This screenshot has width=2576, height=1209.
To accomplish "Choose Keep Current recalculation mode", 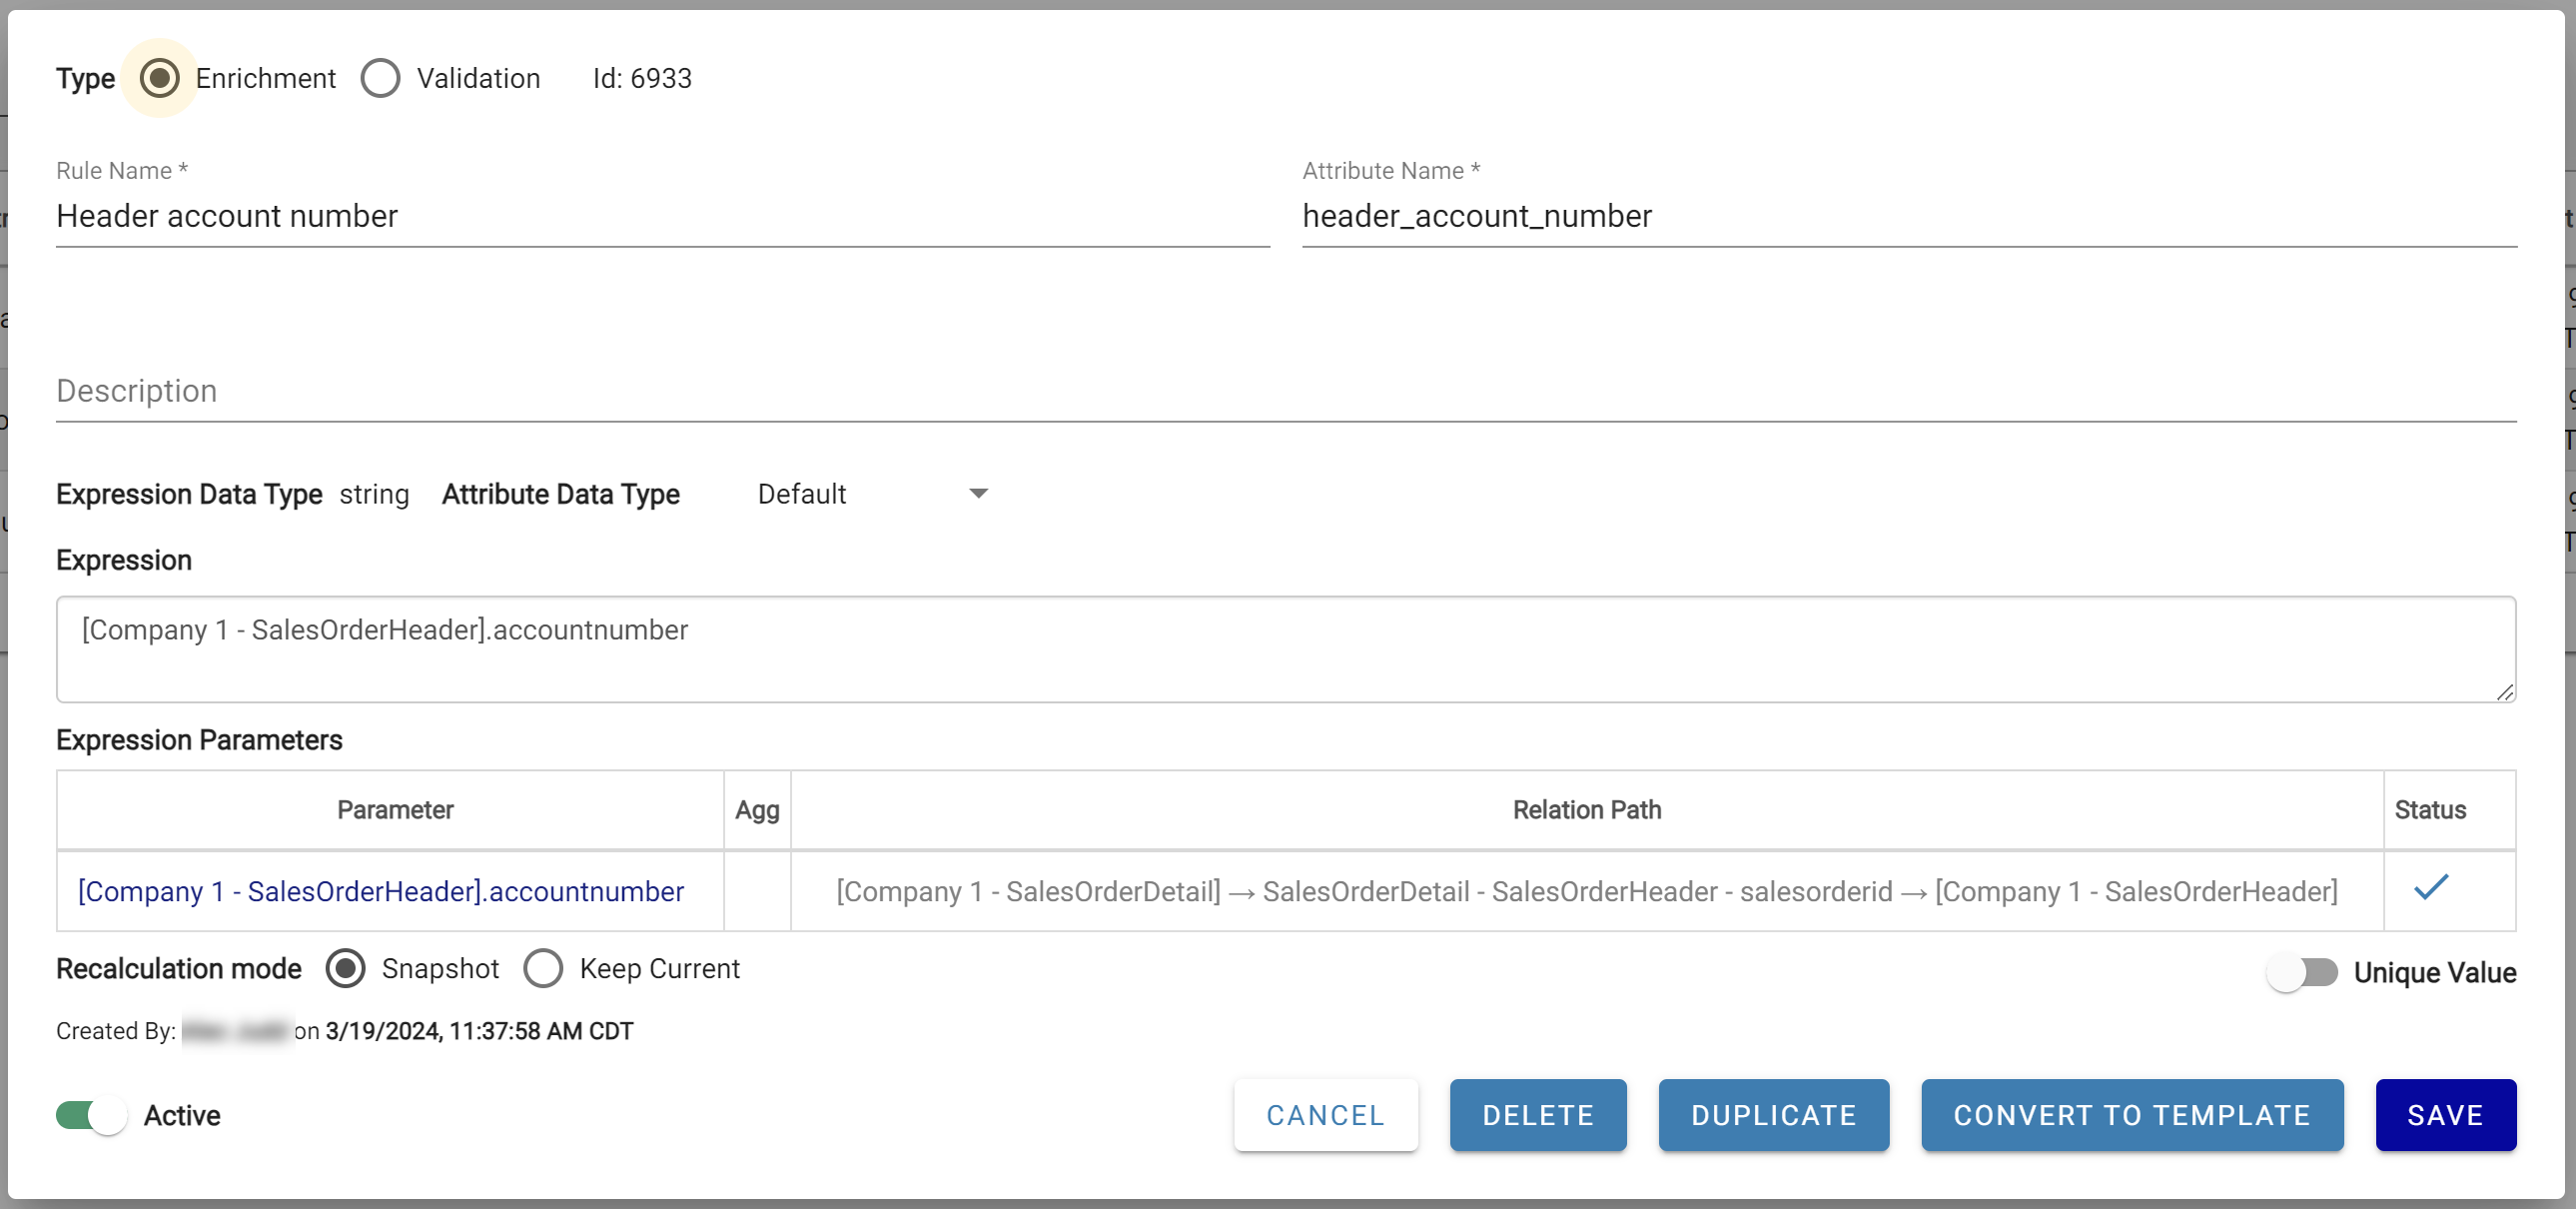I will [543, 969].
